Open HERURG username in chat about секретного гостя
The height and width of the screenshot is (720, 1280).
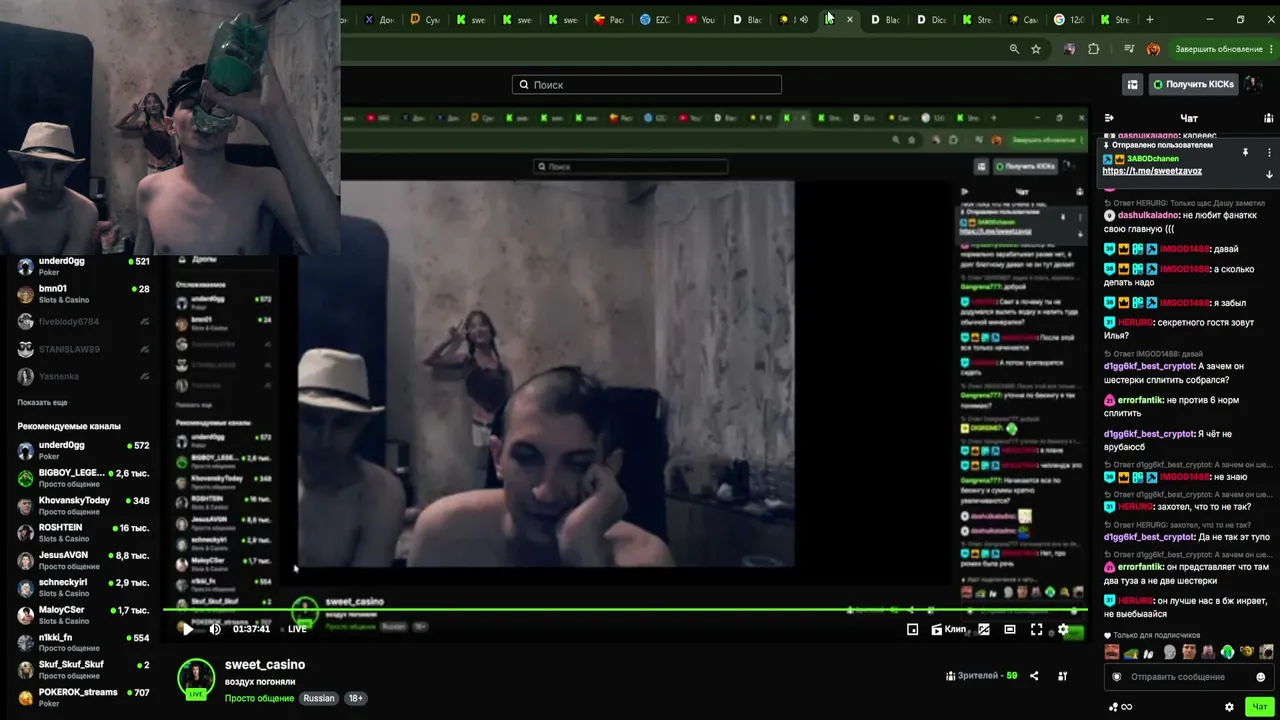[x=1135, y=322]
